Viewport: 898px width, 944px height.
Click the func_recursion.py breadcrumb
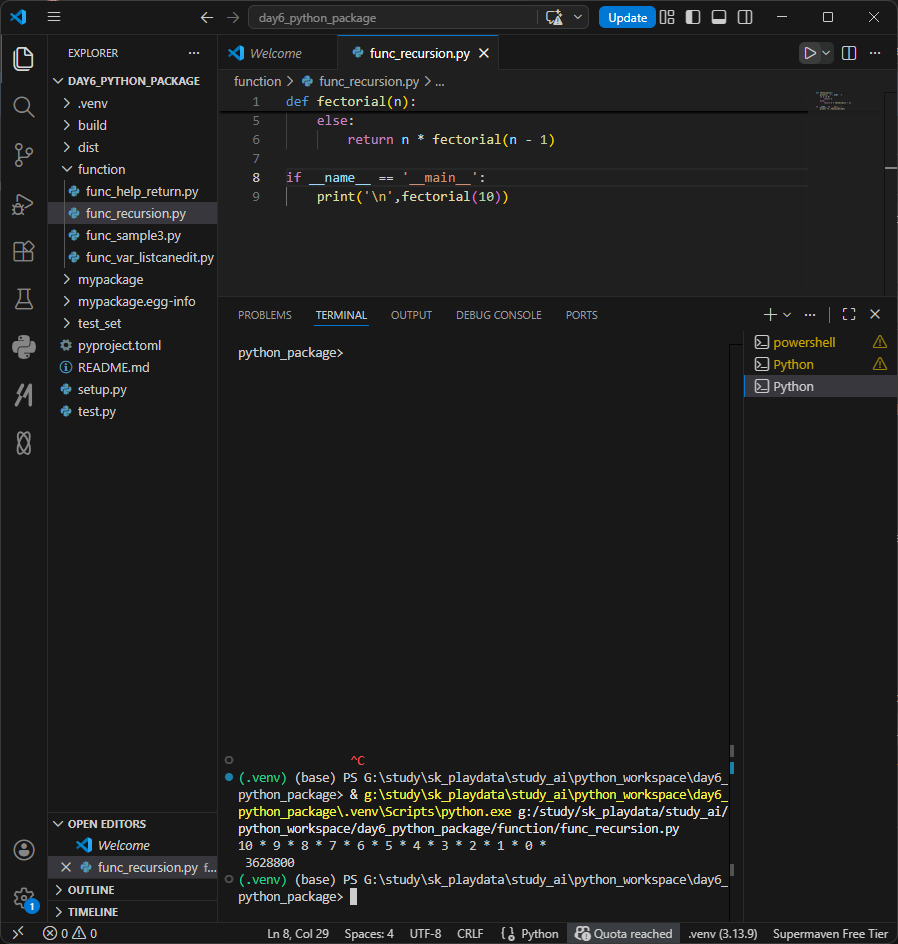368,81
